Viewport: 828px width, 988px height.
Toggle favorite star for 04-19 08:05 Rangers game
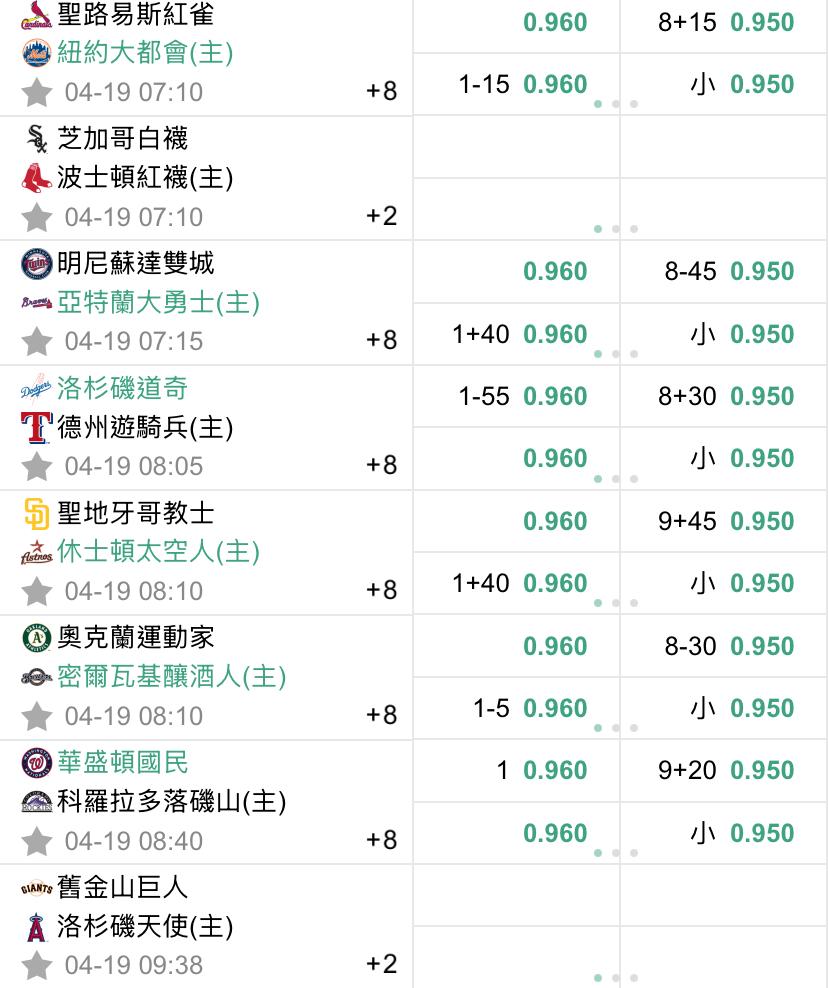tap(37, 466)
